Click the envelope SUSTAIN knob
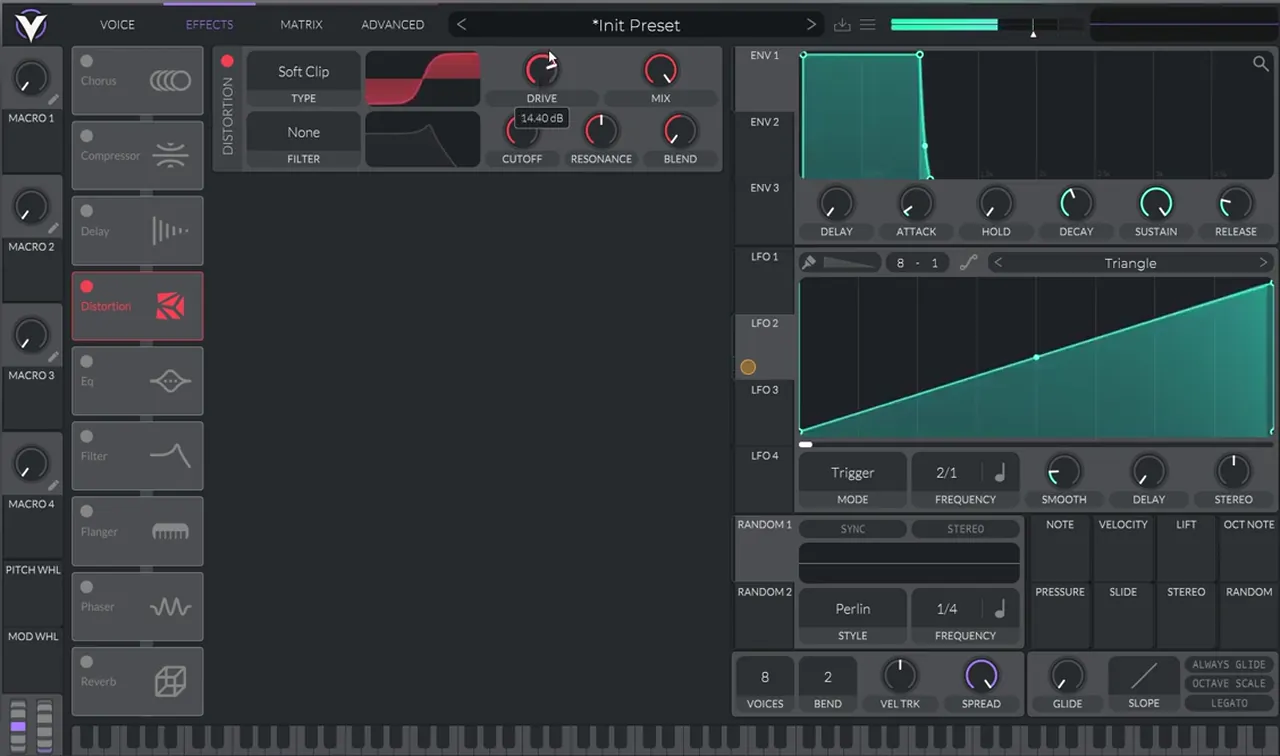1280x756 pixels. pos(1155,203)
